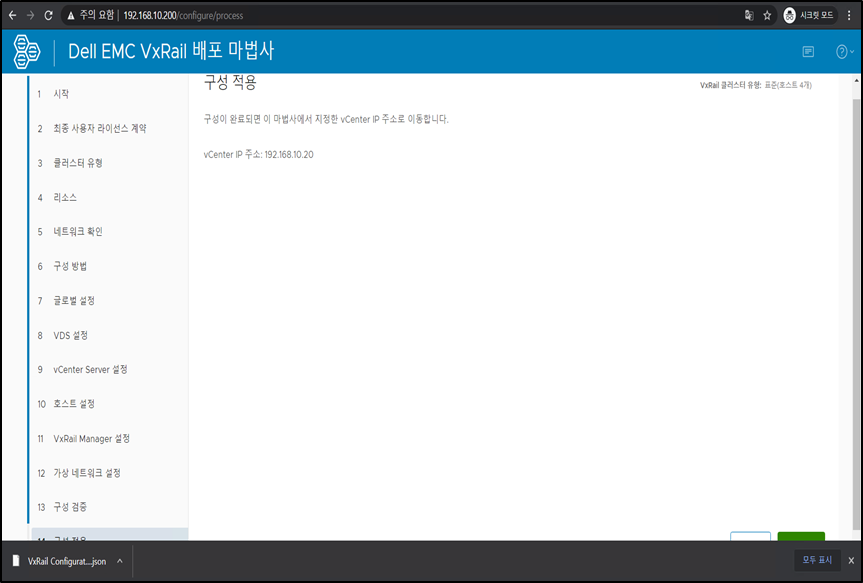Image resolution: width=863 pixels, height=583 pixels.
Task: Click the scrollbar up arrow
Action: 856,80
